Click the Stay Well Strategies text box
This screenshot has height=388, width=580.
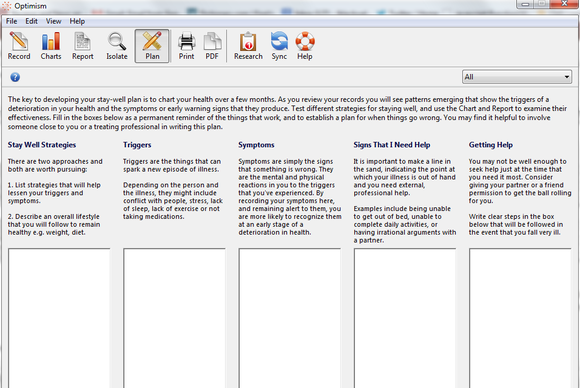point(59,318)
